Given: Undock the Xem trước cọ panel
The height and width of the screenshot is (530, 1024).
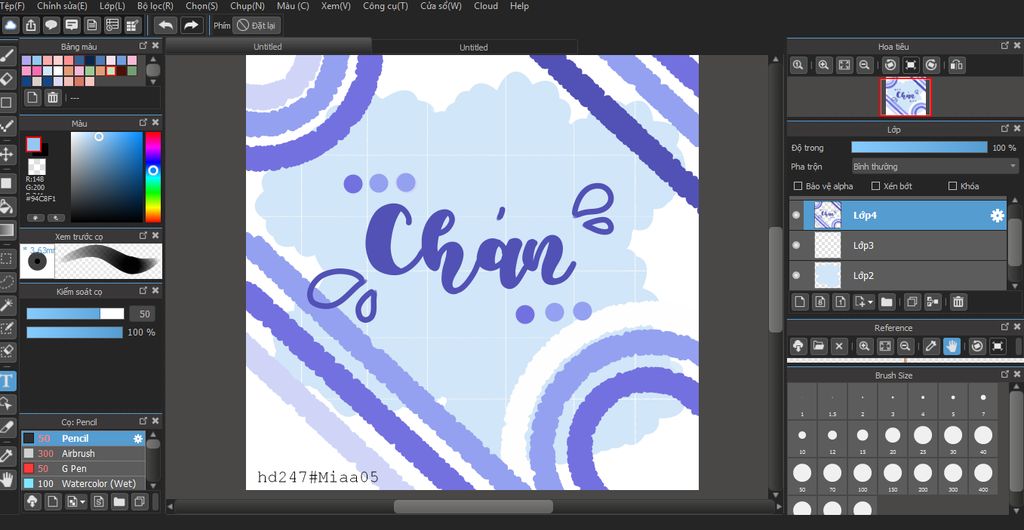Looking at the screenshot, I should 143,236.
